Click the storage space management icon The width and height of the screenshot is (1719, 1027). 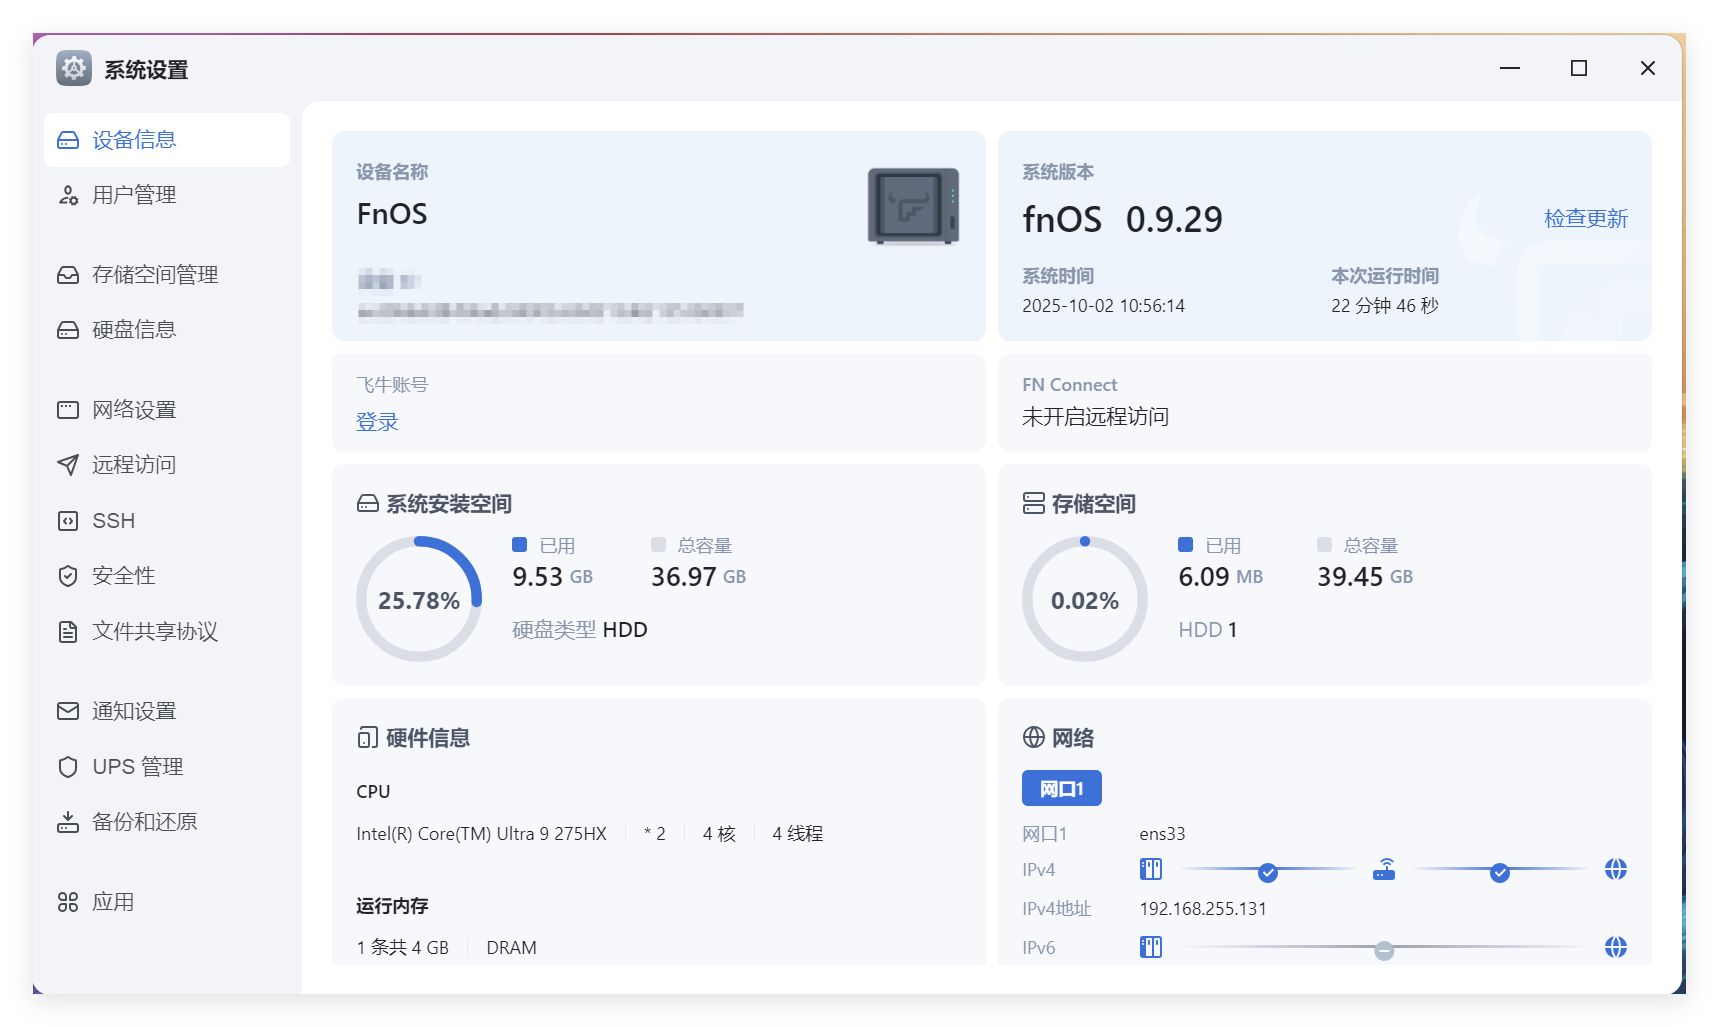coord(68,275)
